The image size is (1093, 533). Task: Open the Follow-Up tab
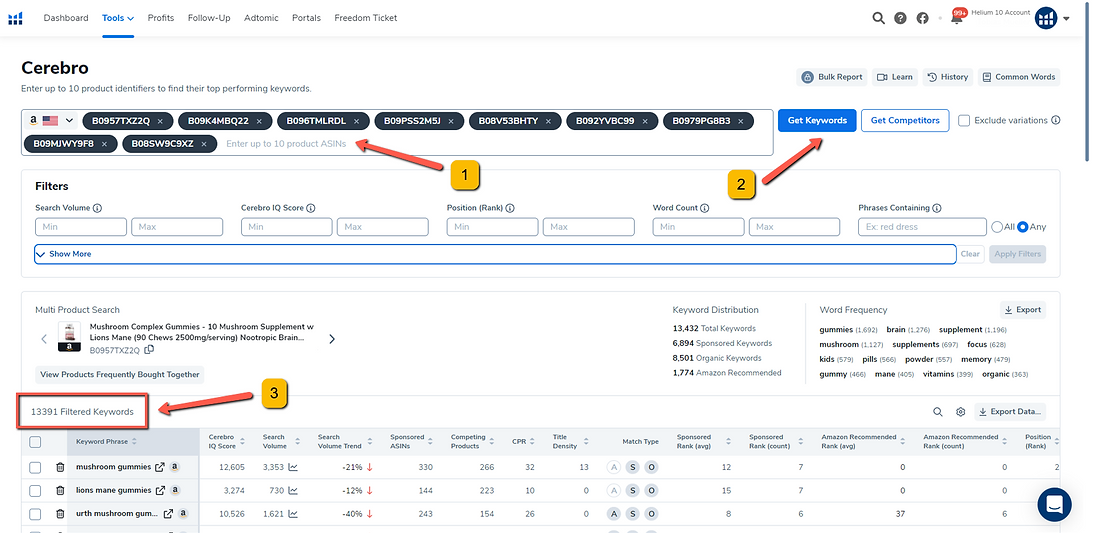(209, 18)
